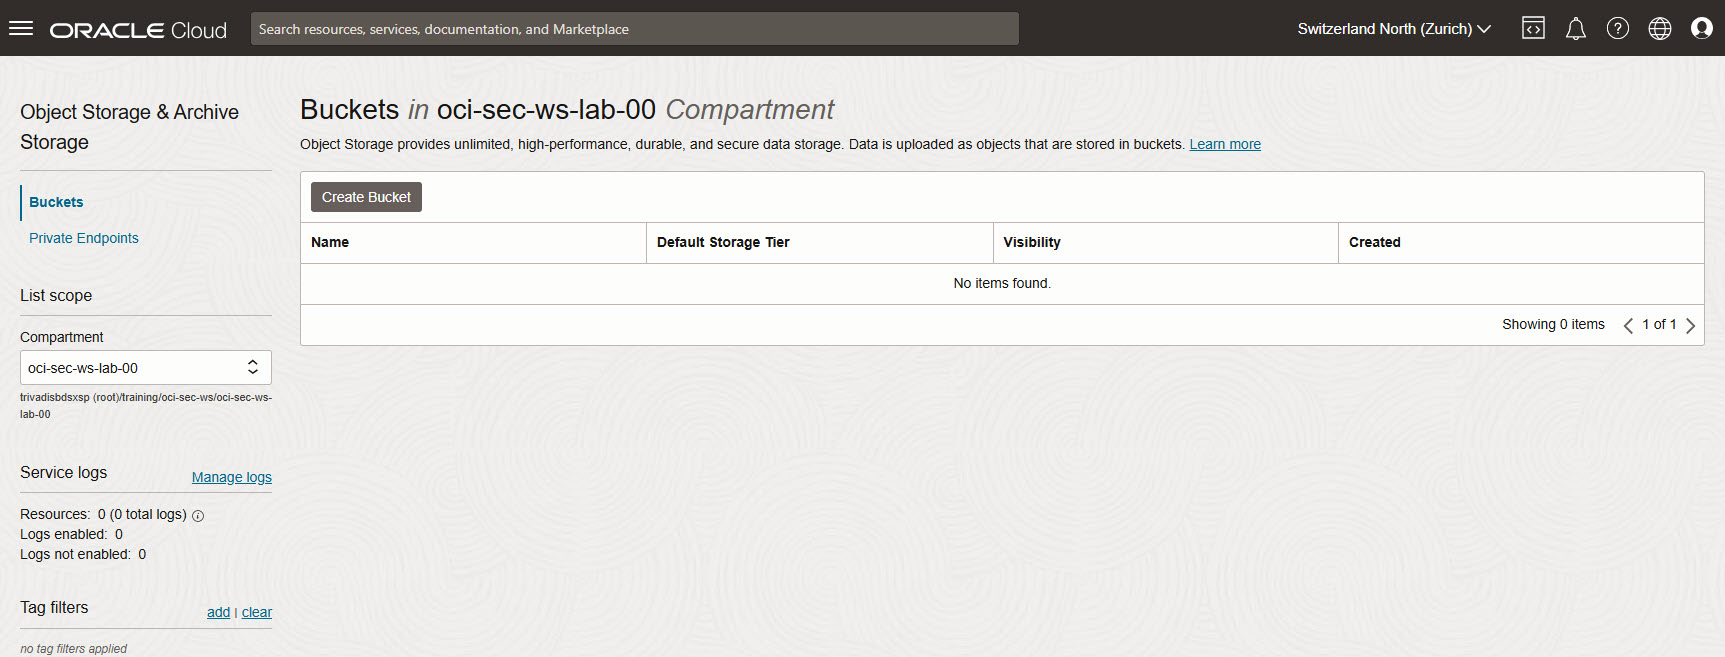Click the 'Logs not enabled: 0' line
The image size is (1725, 657).
coord(83,555)
